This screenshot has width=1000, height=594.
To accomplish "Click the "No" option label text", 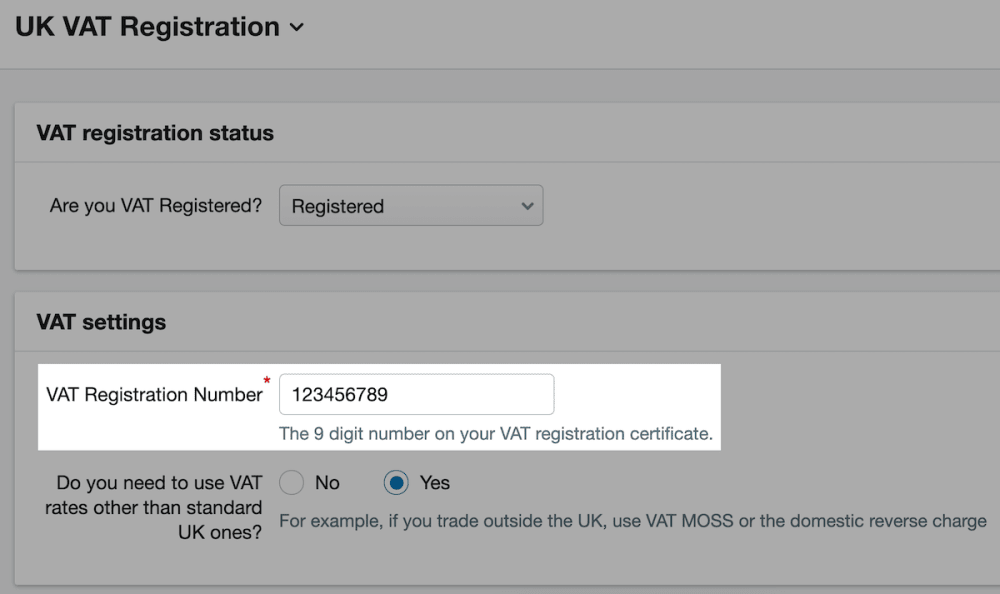I will pos(327,483).
